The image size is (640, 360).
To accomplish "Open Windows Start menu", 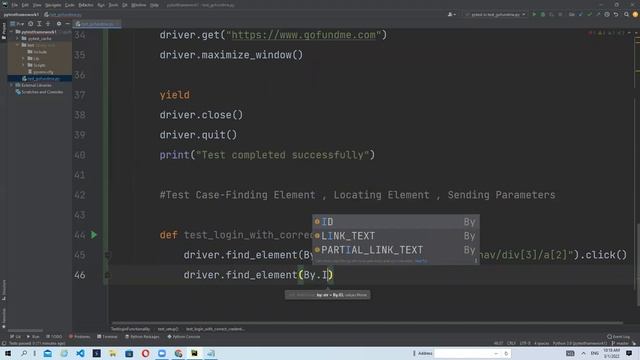I will [x=8, y=353].
